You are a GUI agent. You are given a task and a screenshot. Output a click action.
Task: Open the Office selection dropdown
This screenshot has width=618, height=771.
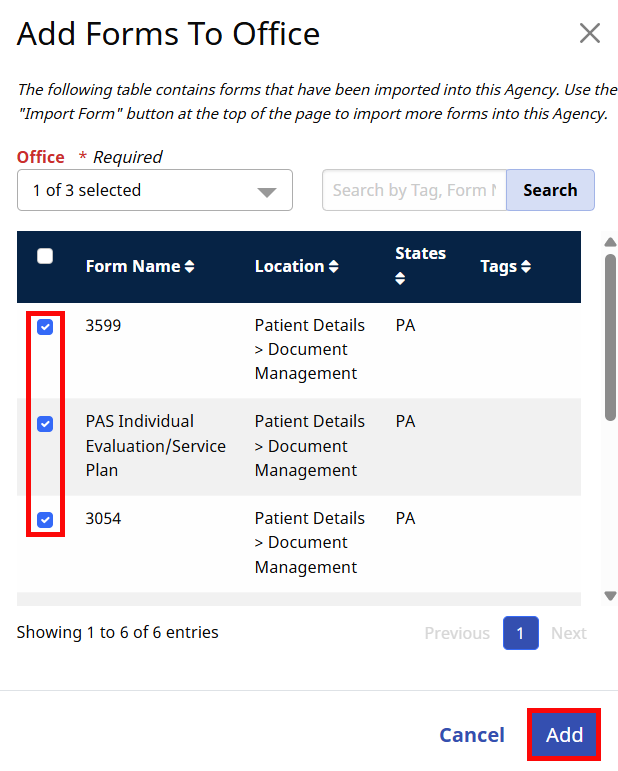[x=154, y=190]
